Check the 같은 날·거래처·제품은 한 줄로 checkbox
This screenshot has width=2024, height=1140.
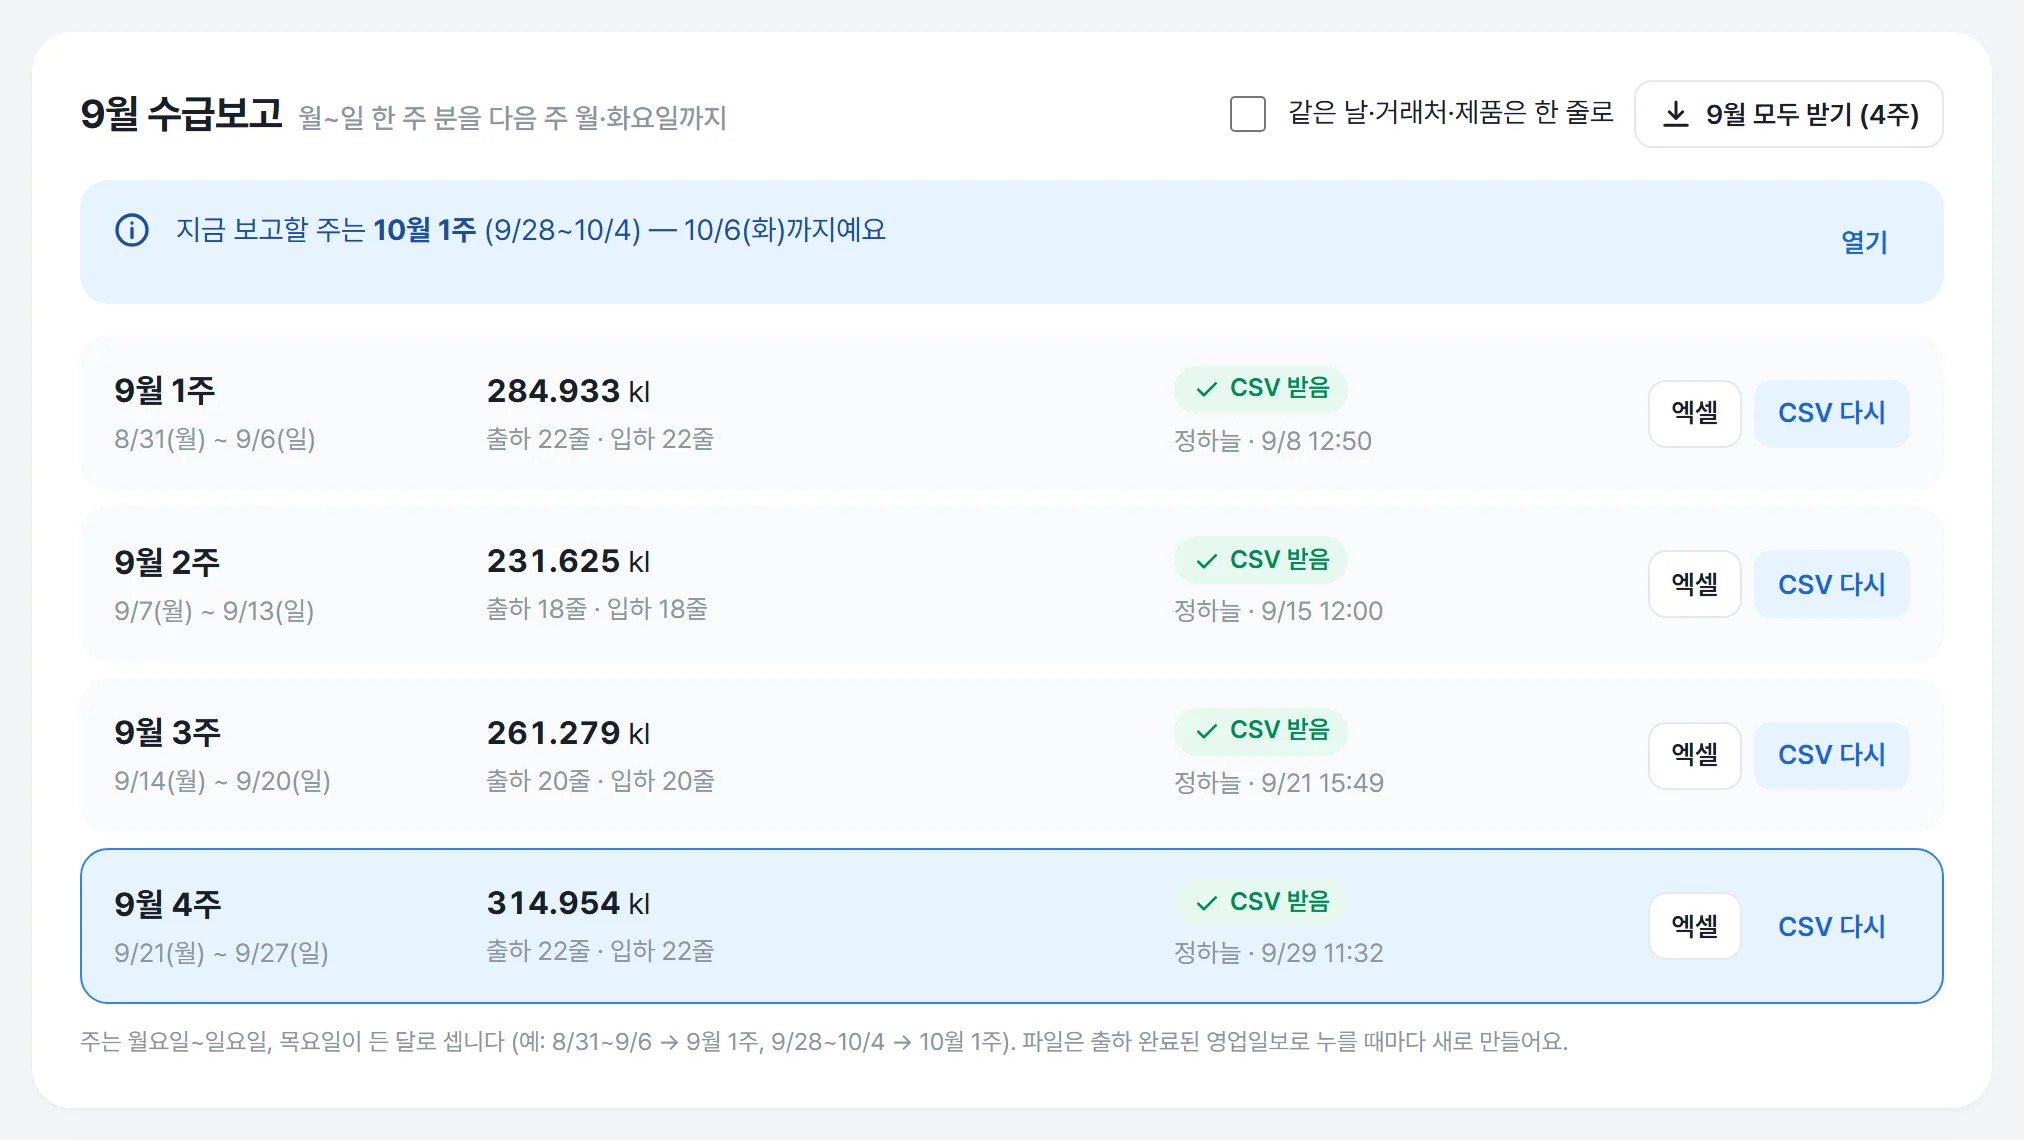point(1247,114)
